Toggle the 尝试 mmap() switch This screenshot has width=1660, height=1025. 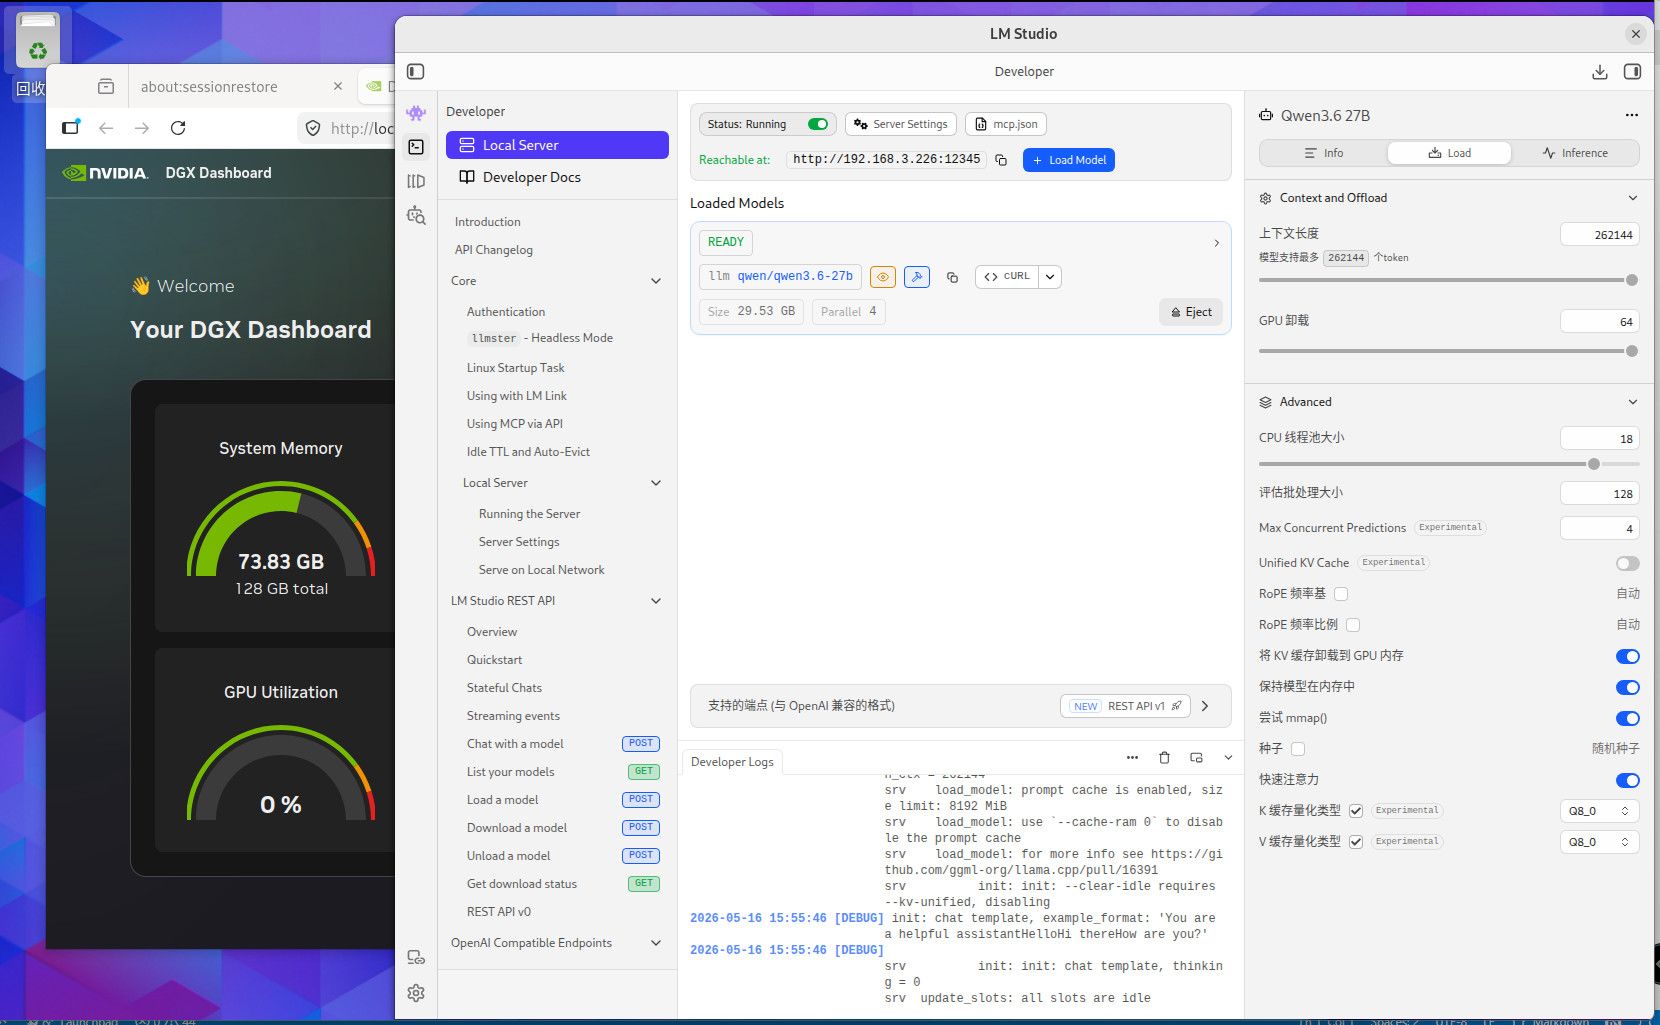pos(1628,718)
